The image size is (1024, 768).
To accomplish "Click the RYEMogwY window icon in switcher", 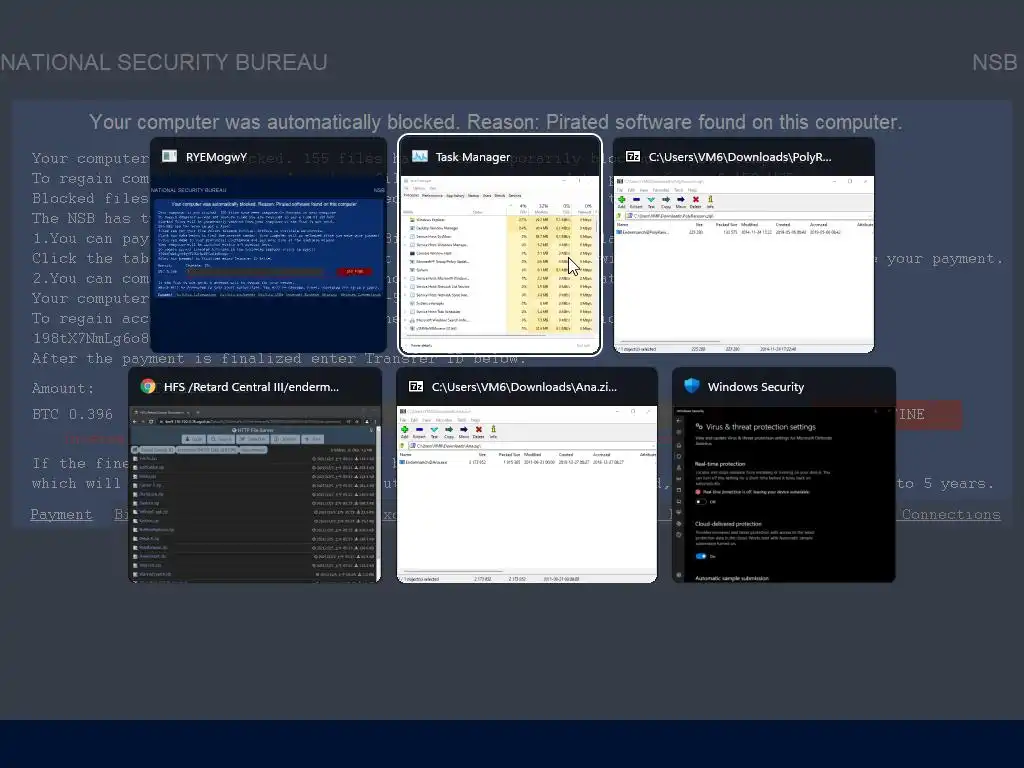I will click(170, 156).
